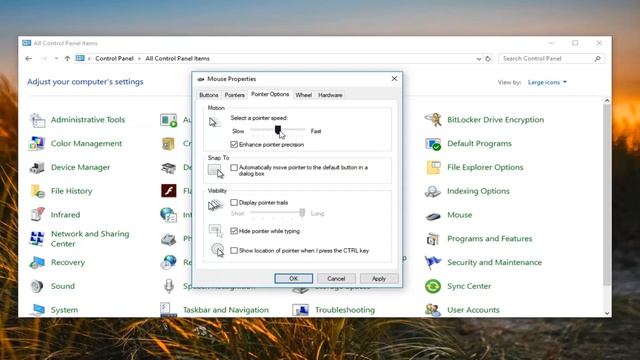Click the Apply button

pyautogui.click(x=379, y=278)
